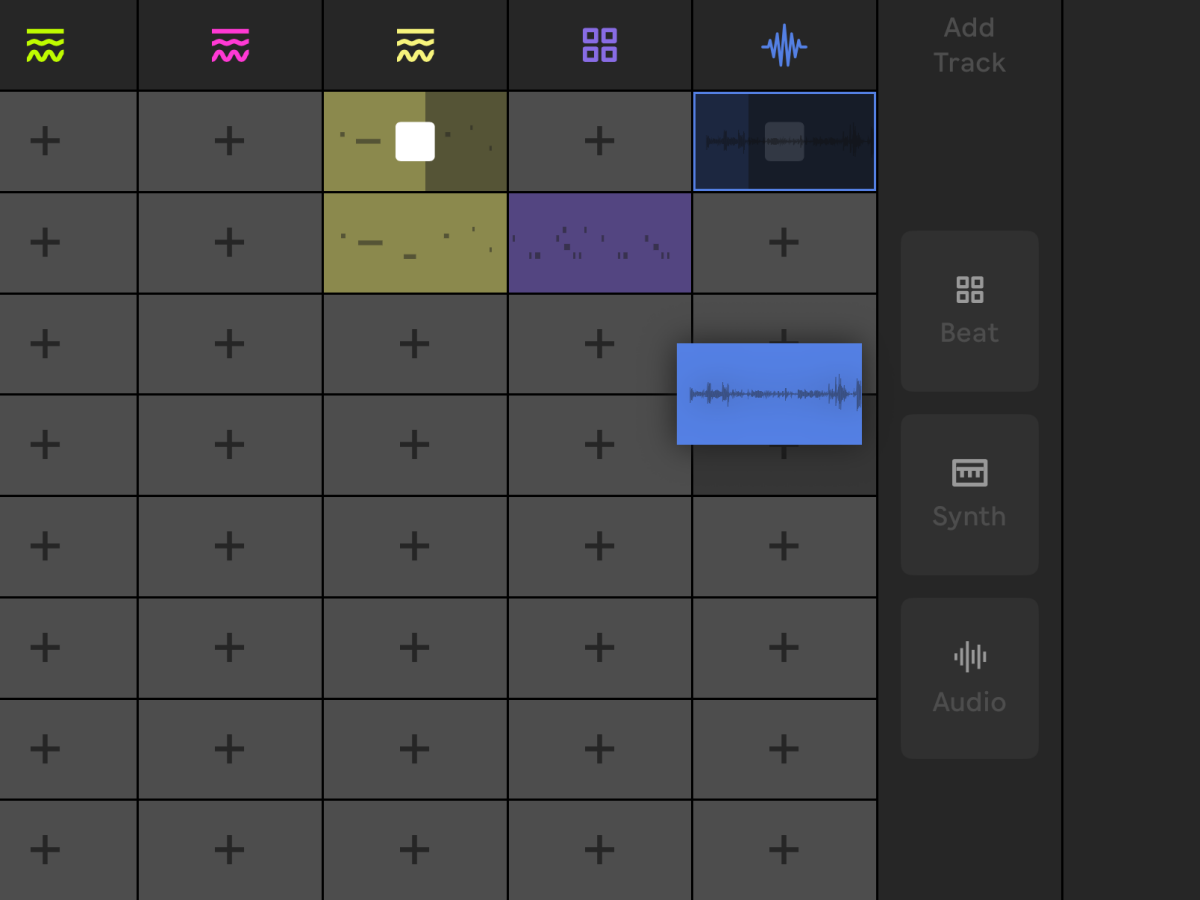Select the pink synth track header icon
The height and width of the screenshot is (900, 1200).
click(x=230, y=46)
